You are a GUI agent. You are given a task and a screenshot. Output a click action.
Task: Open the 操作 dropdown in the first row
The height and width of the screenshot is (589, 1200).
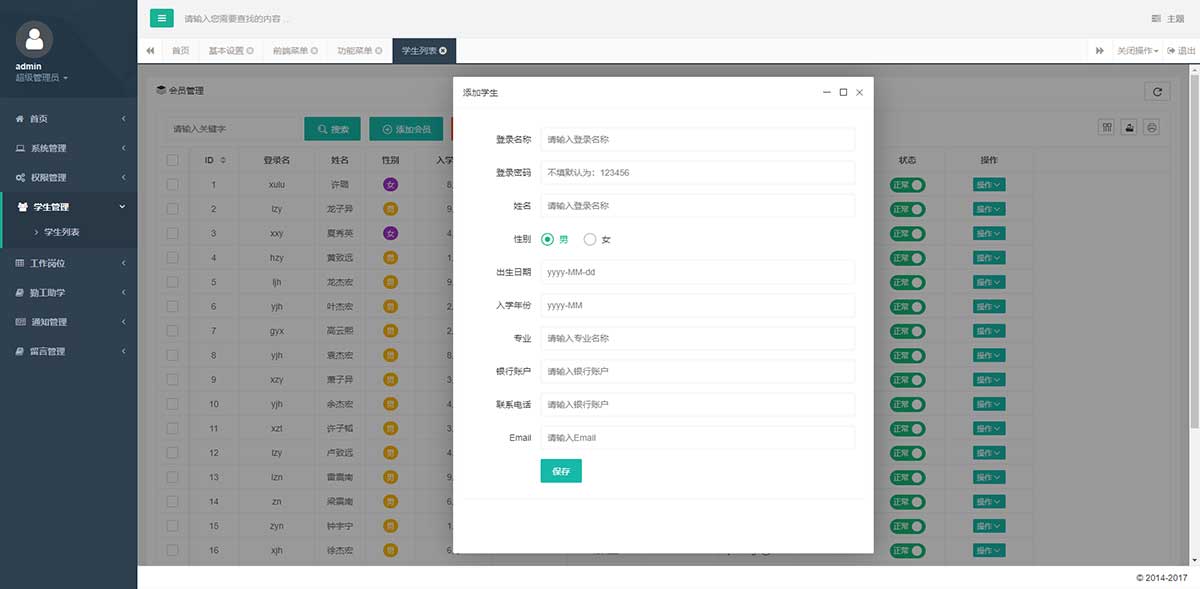coord(988,184)
